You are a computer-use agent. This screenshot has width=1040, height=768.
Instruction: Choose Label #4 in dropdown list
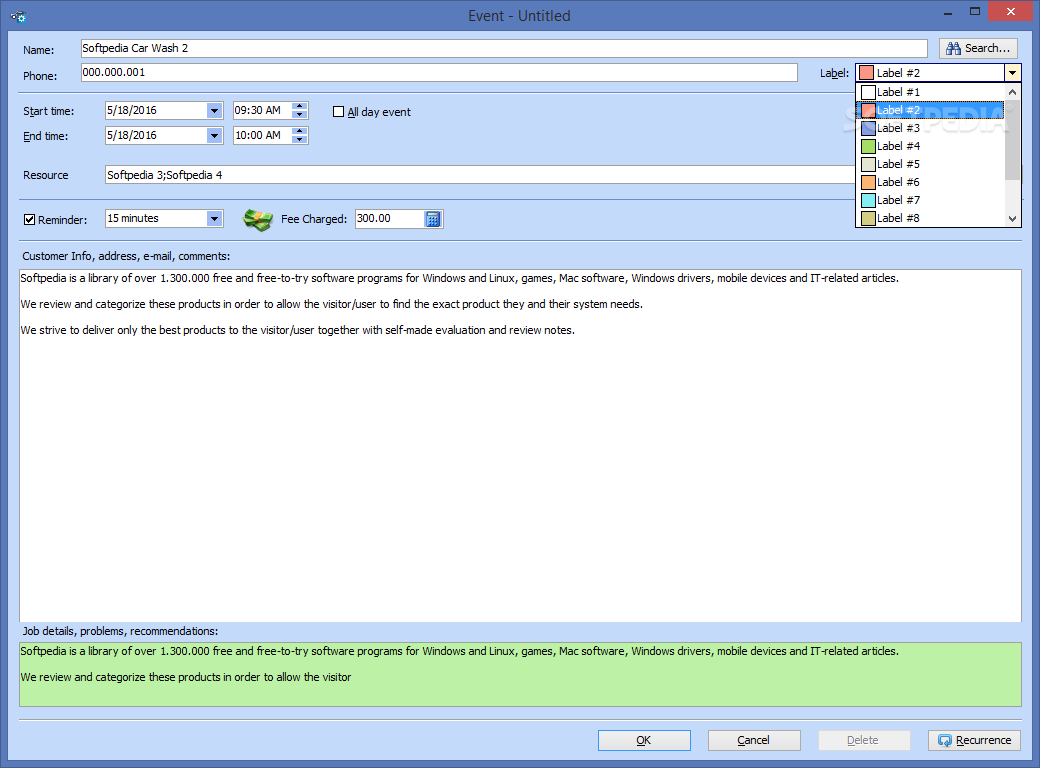931,146
